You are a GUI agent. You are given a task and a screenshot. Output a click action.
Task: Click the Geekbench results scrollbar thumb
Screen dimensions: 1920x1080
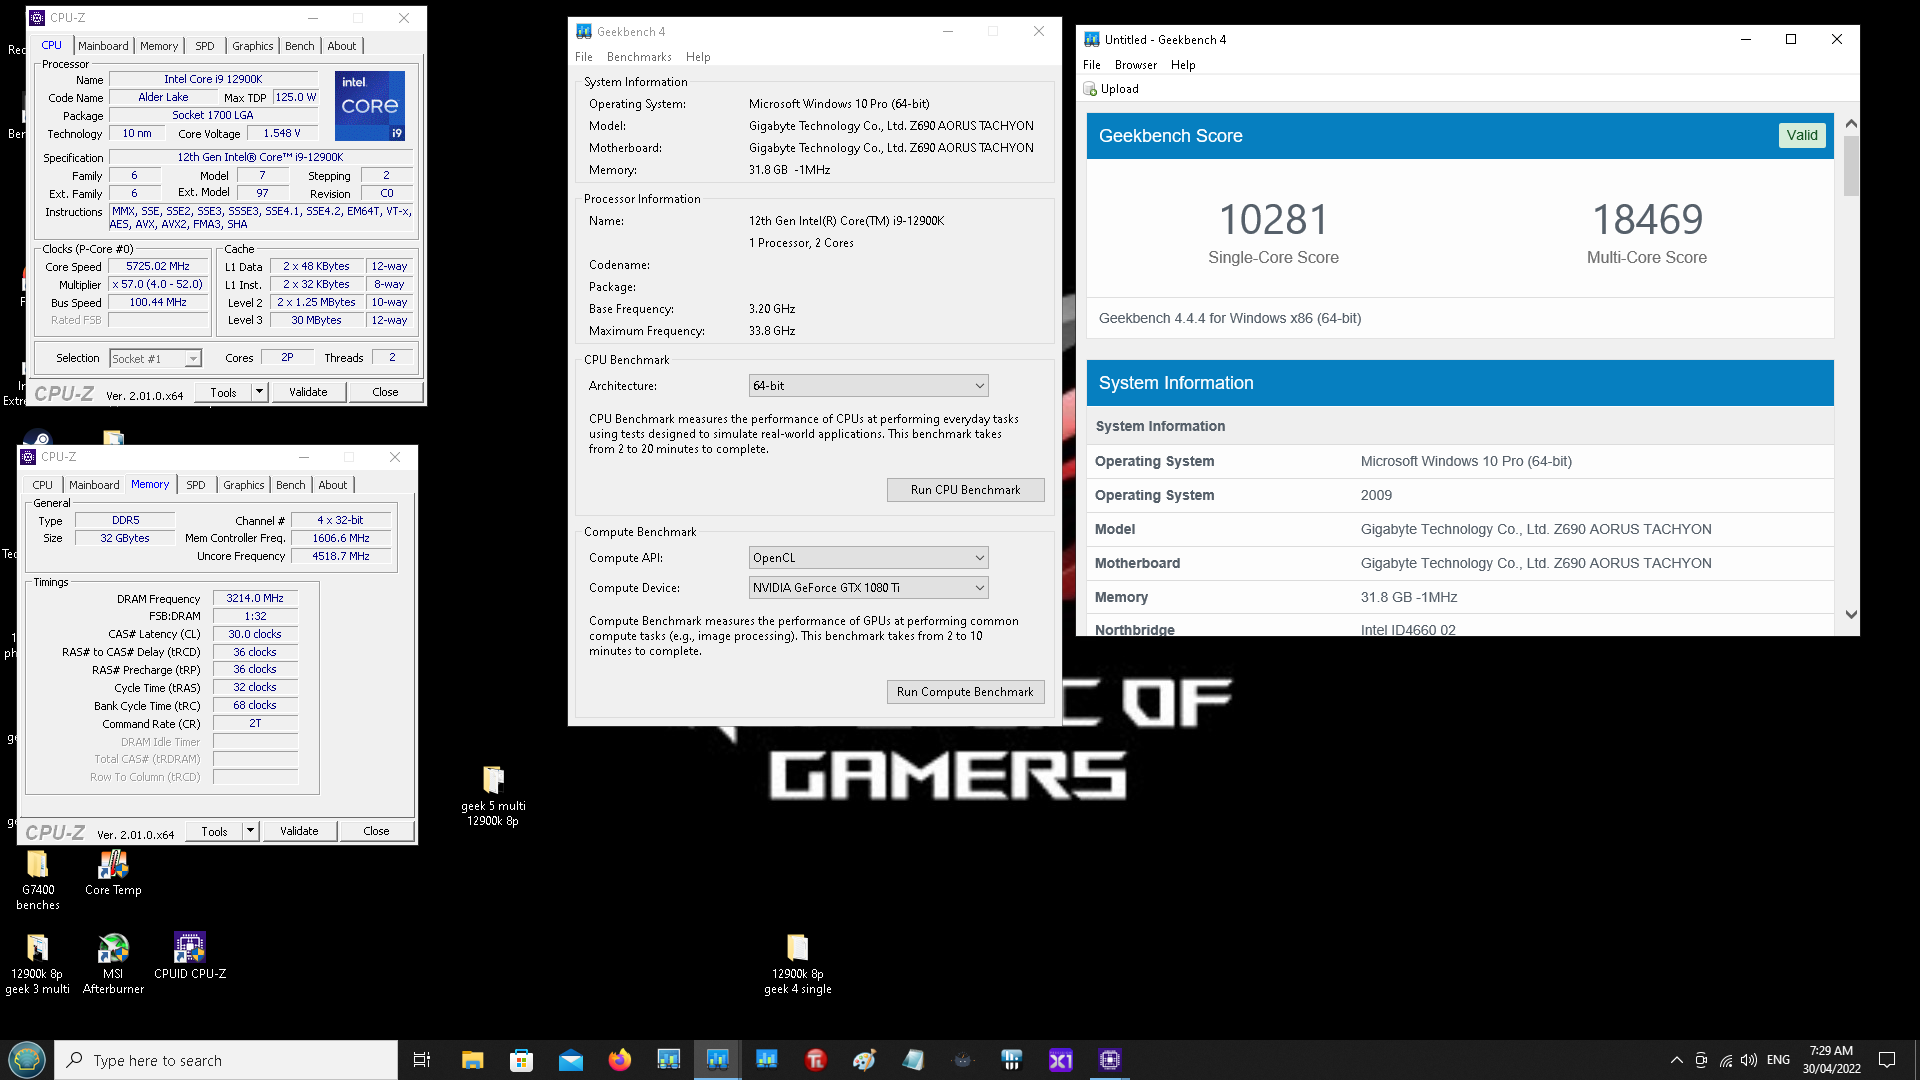click(x=1851, y=166)
